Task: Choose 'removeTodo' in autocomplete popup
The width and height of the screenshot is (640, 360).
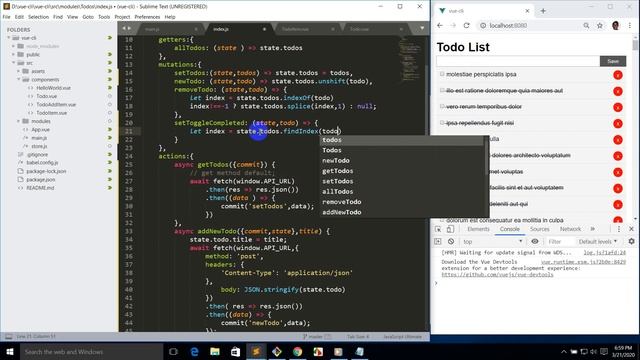Action: [402, 202]
